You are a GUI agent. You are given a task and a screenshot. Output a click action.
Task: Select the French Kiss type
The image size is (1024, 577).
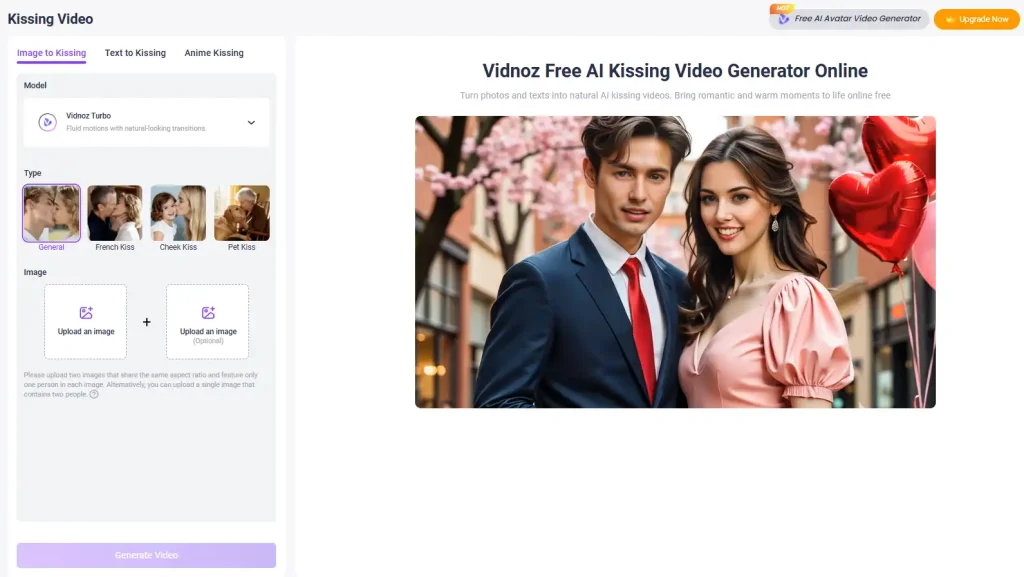click(114, 211)
